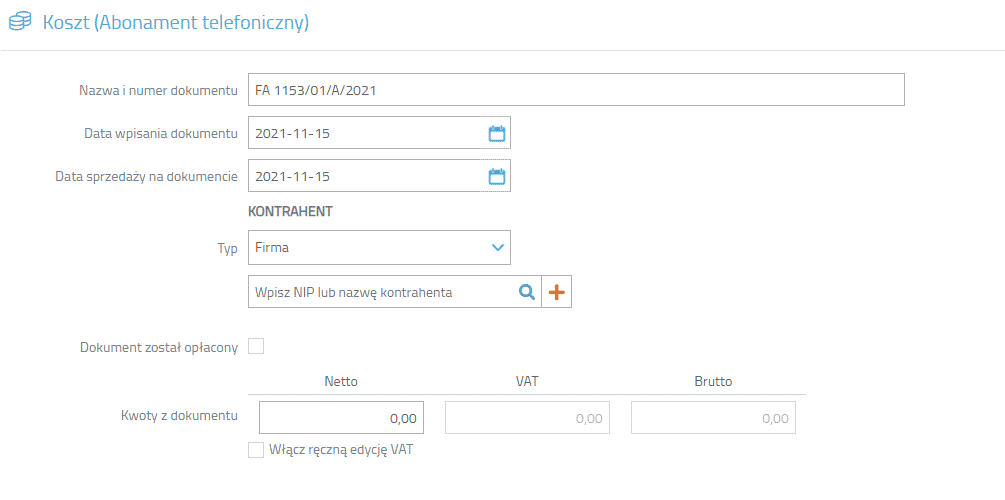Viewport: 1005px width, 500px height.
Task: Add new kontrahent with orange plus icon
Action: tap(556, 292)
